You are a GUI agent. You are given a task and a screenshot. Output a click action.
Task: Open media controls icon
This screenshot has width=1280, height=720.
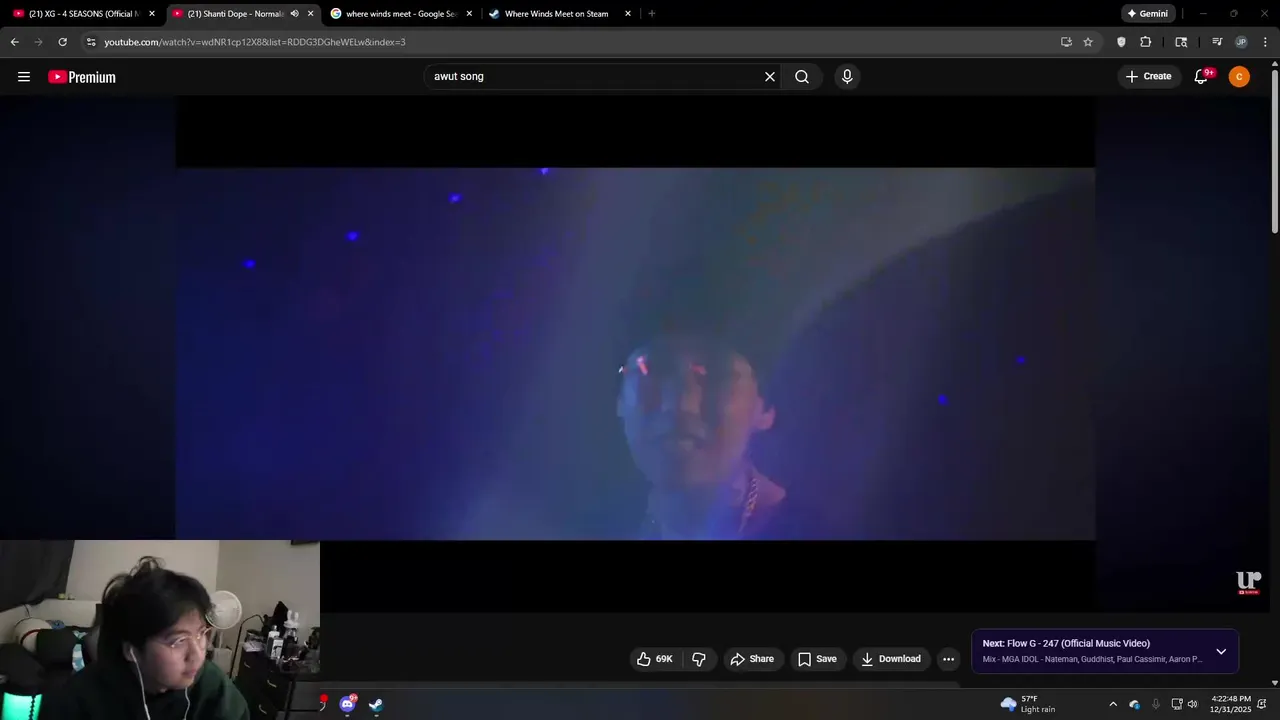tap(1217, 42)
